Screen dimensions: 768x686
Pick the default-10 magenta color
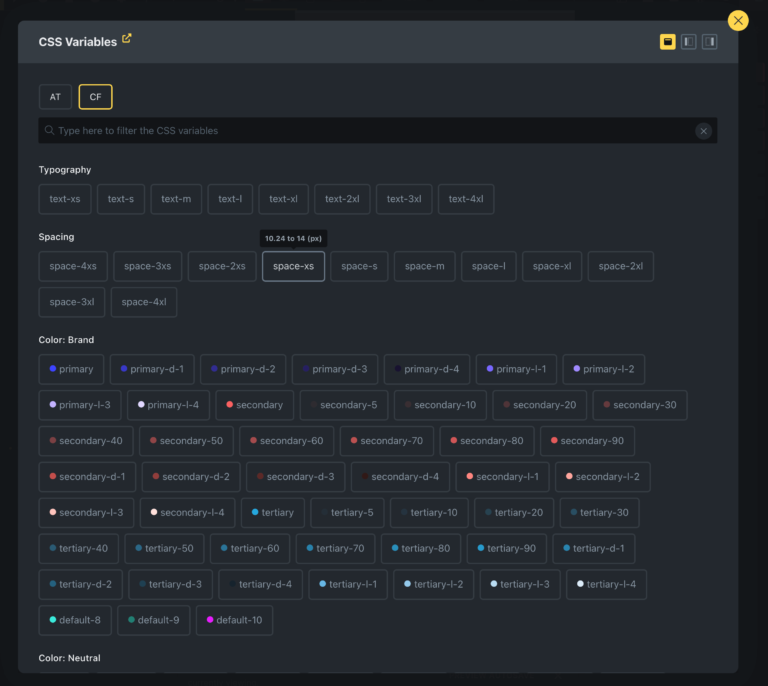[234, 620]
